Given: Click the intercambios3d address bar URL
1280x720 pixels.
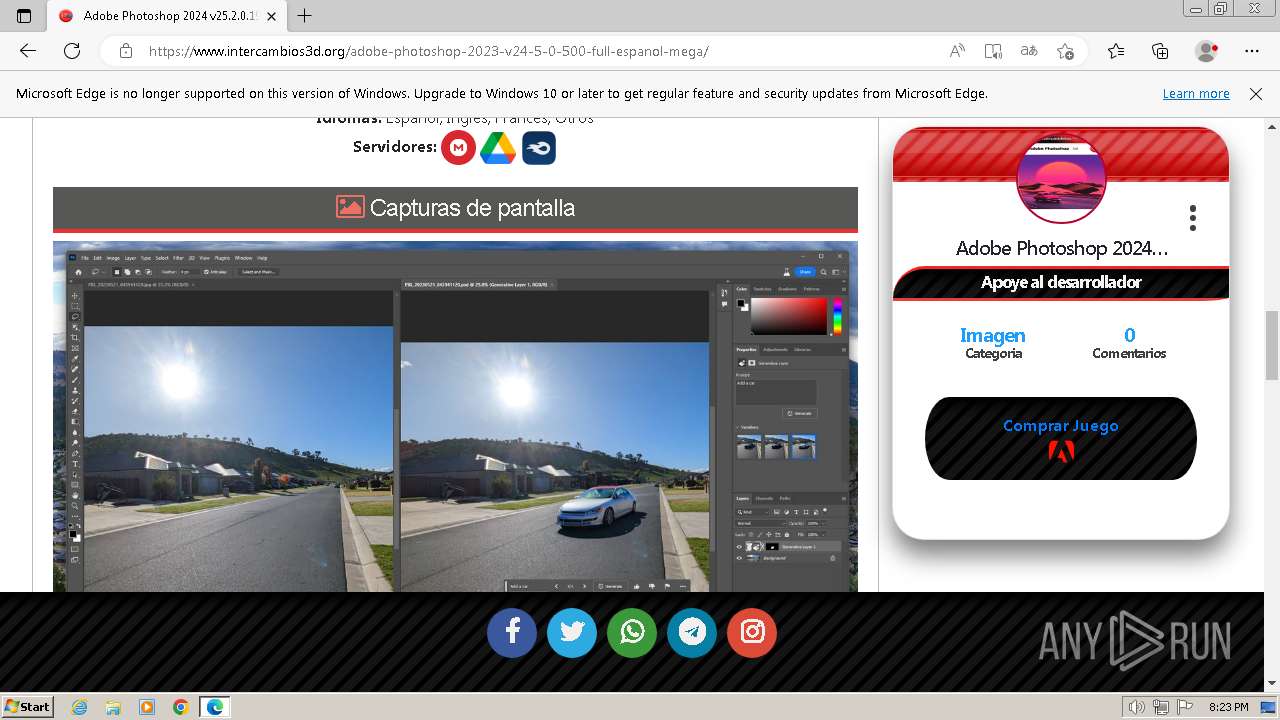Looking at the screenshot, I should [428, 51].
